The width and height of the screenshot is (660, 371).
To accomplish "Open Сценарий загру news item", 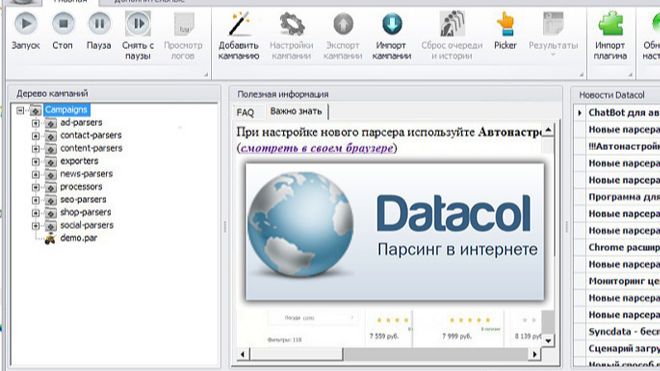I will coord(624,348).
